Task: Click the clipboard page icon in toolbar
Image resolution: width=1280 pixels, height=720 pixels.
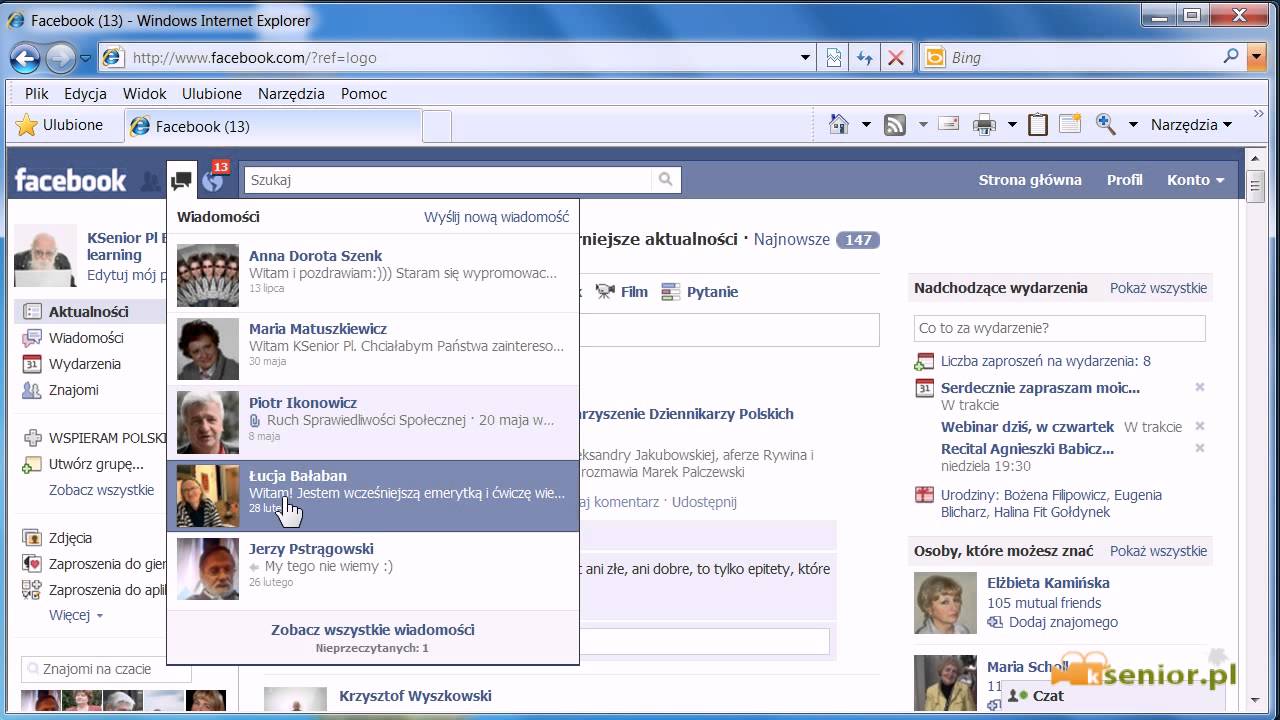Action: click(1038, 124)
